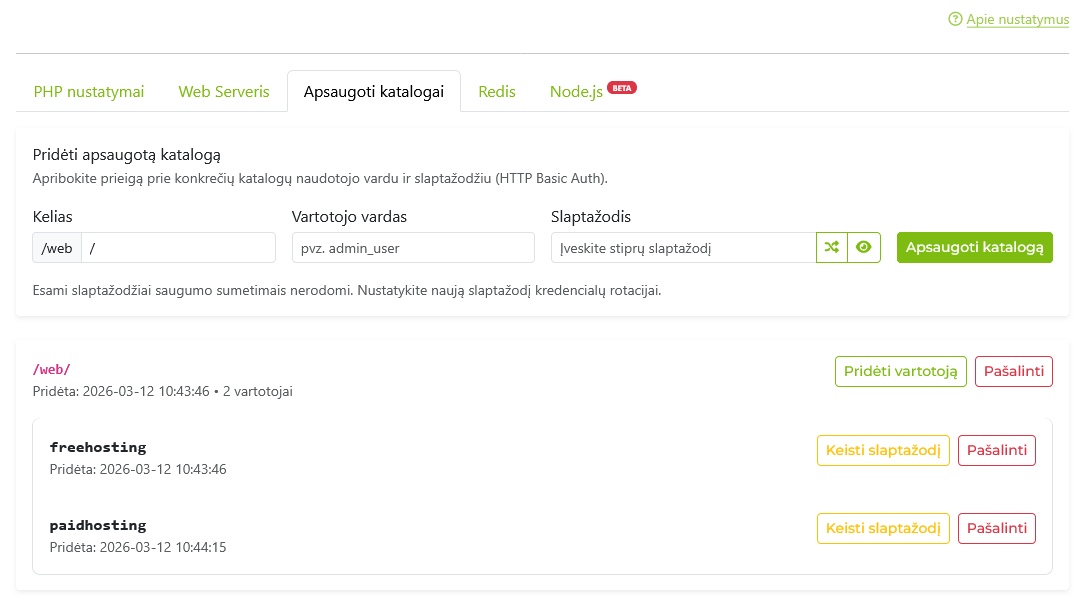Image resolution: width=1081 pixels, height=606 pixels.
Task: Toggle password visibility with the eye icon
Action: [x=864, y=248]
